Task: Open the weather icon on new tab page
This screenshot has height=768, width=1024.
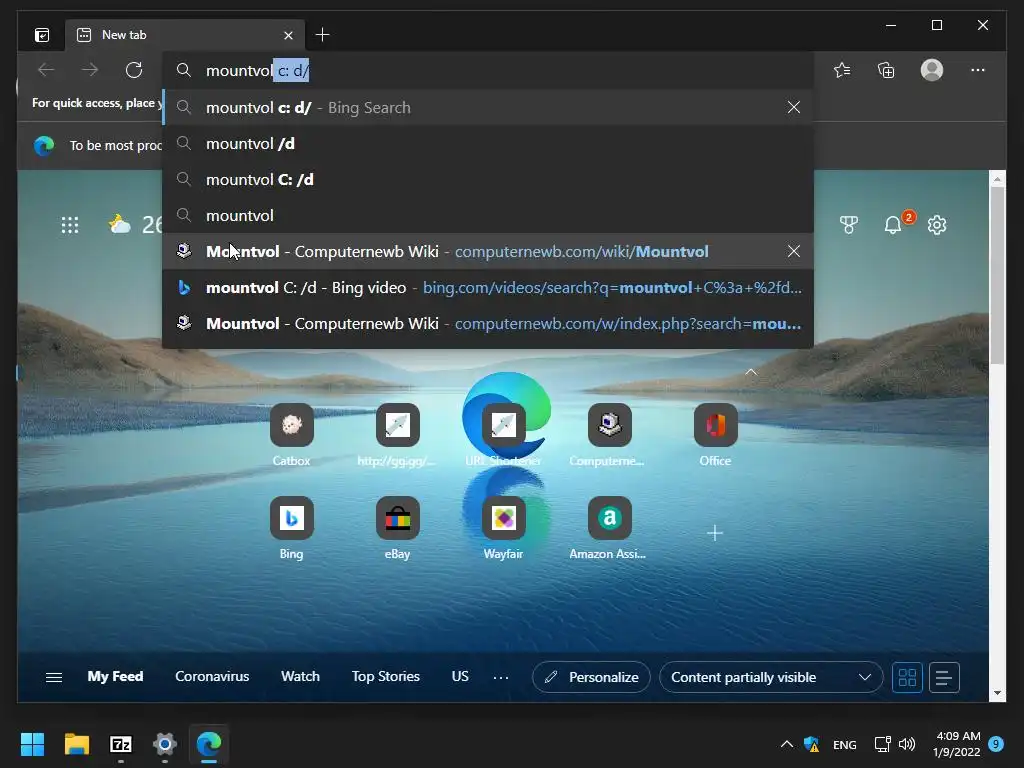Action: 120,225
